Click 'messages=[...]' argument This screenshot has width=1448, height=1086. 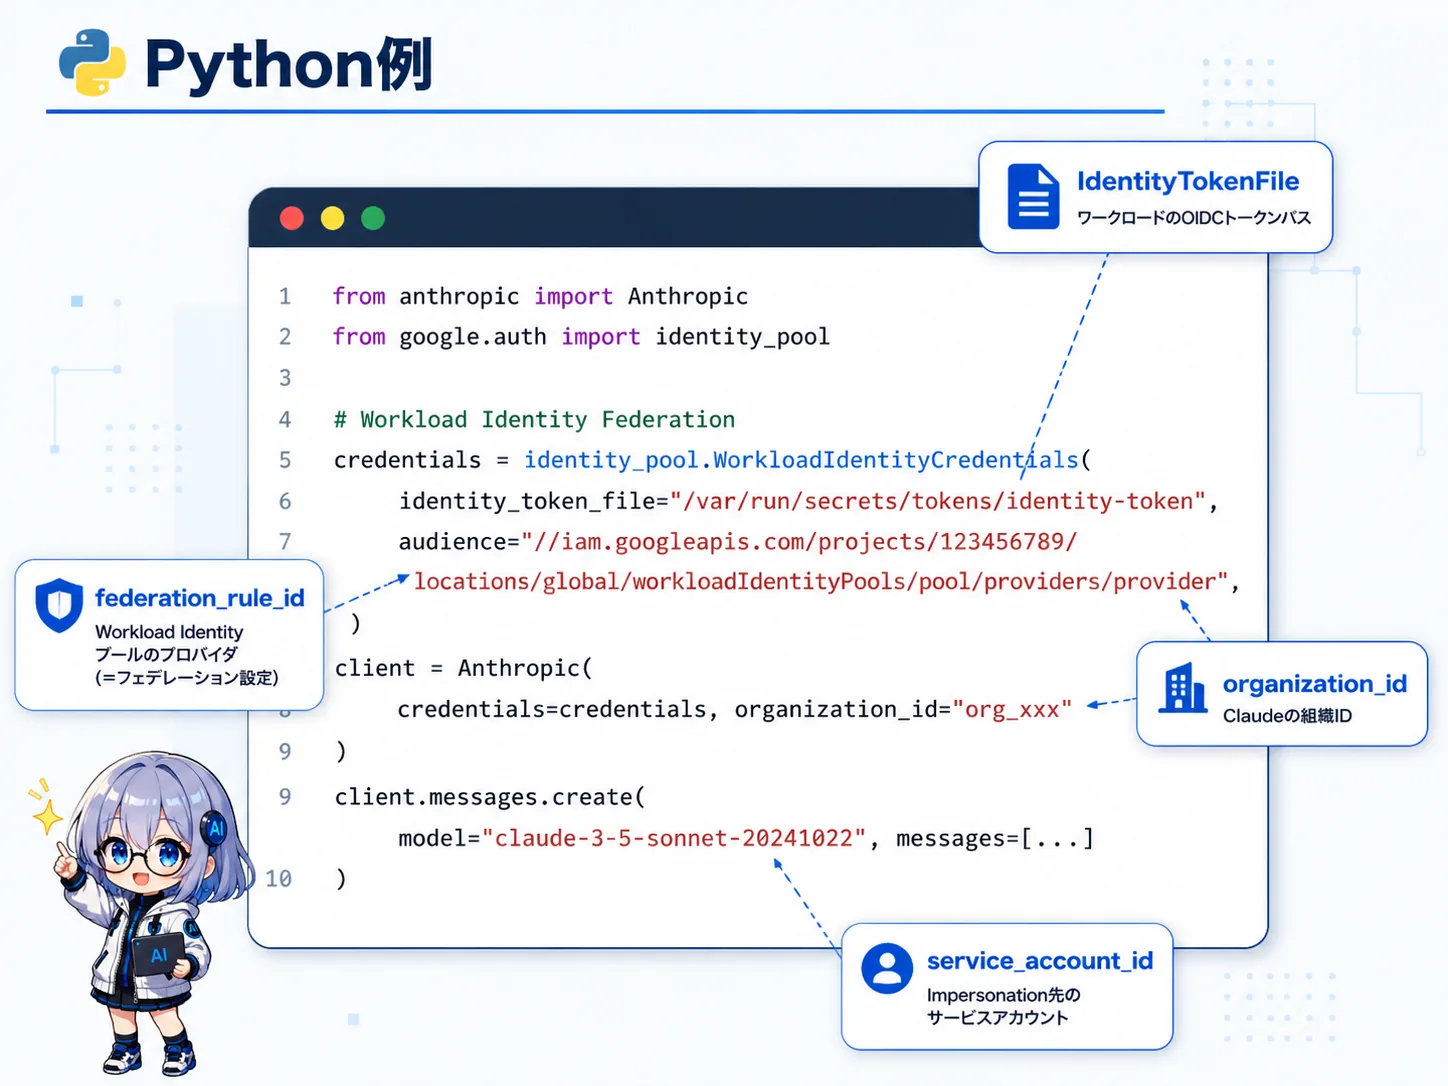coord(995,838)
